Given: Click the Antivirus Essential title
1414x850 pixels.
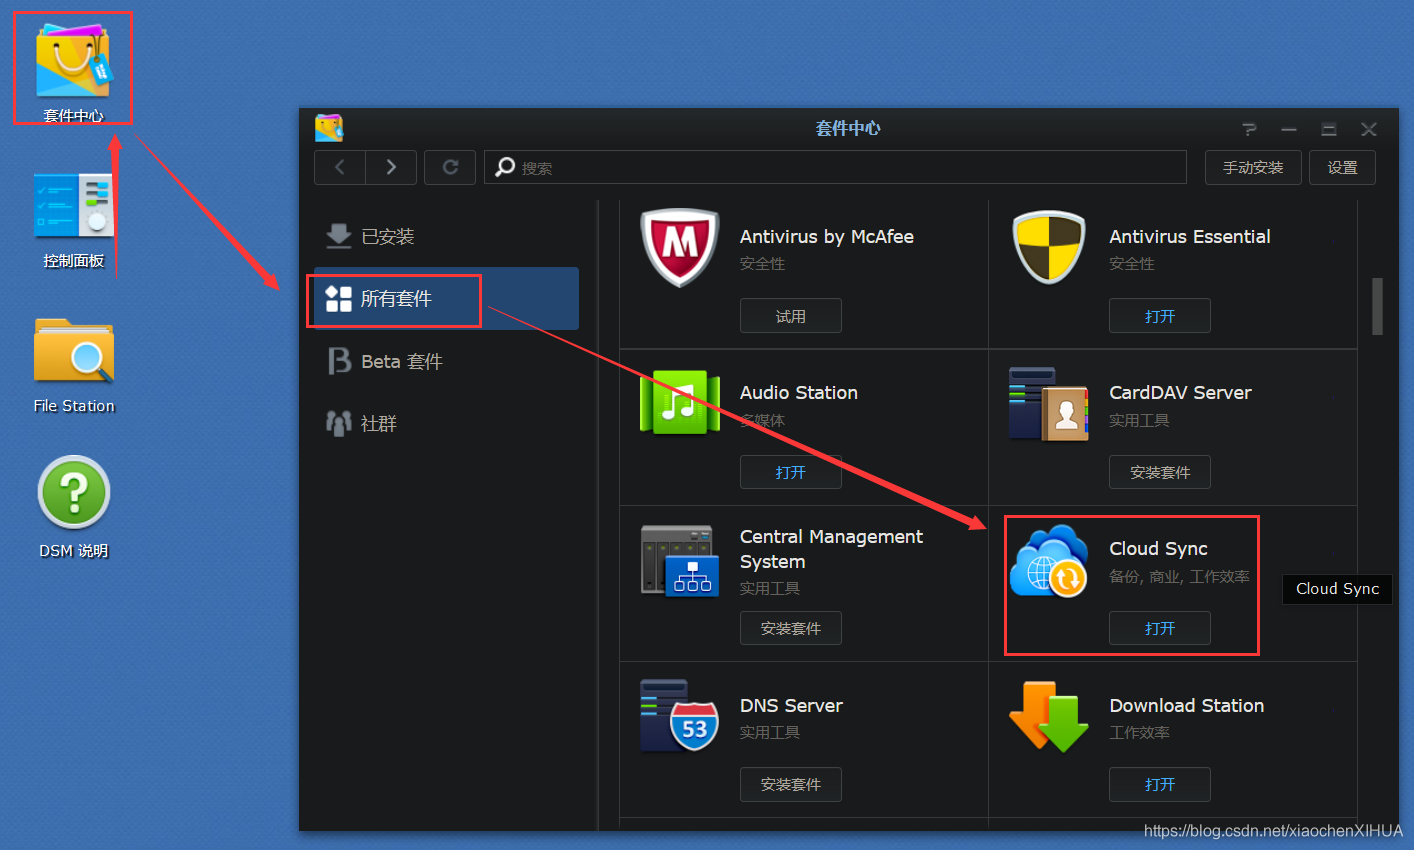Looking at the screenshot, I should (1189, 237).
